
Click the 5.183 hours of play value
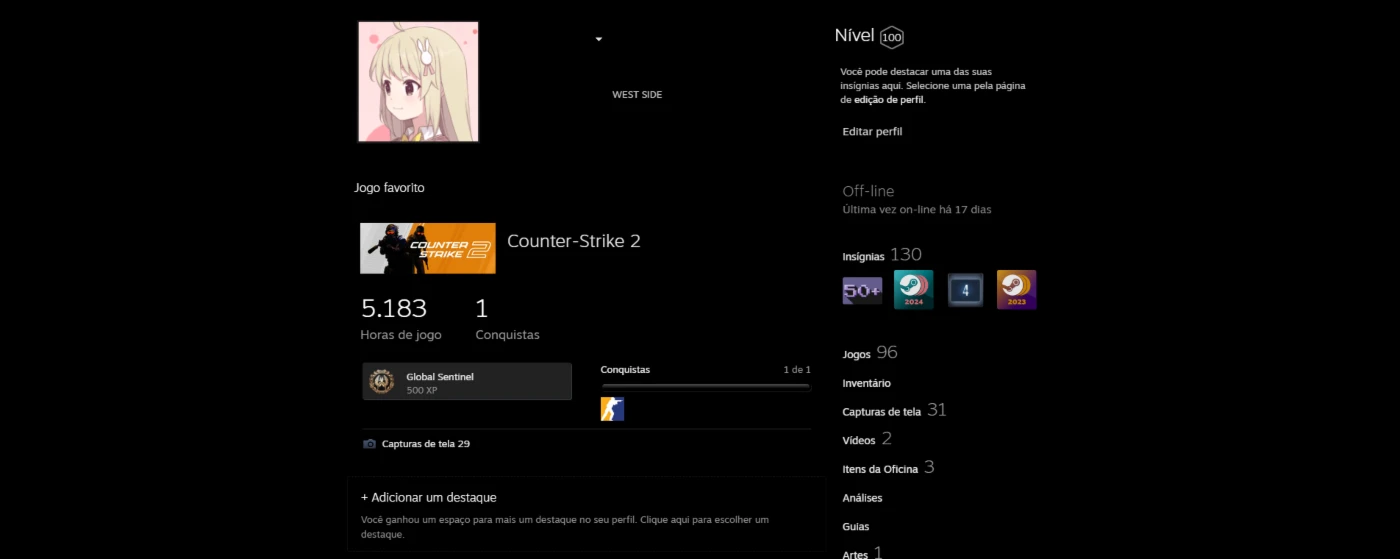[x=394, y=308]
